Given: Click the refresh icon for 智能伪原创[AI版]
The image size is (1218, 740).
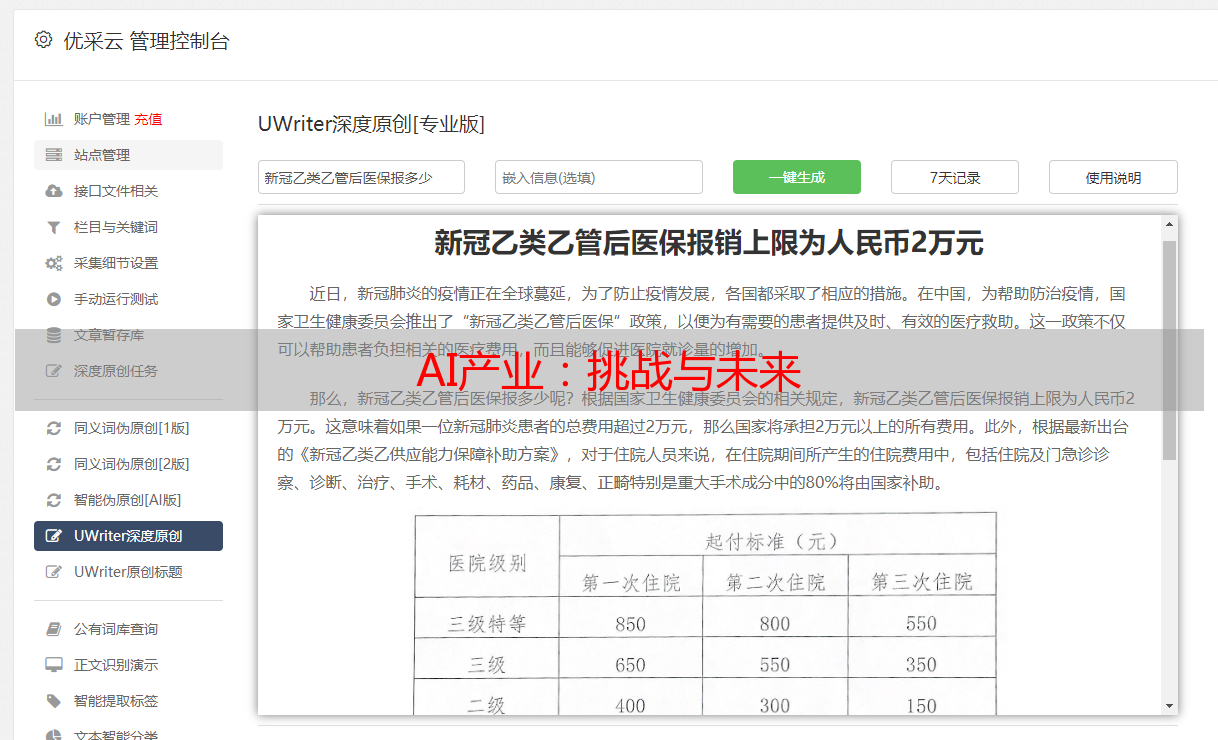Looking at the screenshot, I should pyautogui.click(x=54, y=500).
